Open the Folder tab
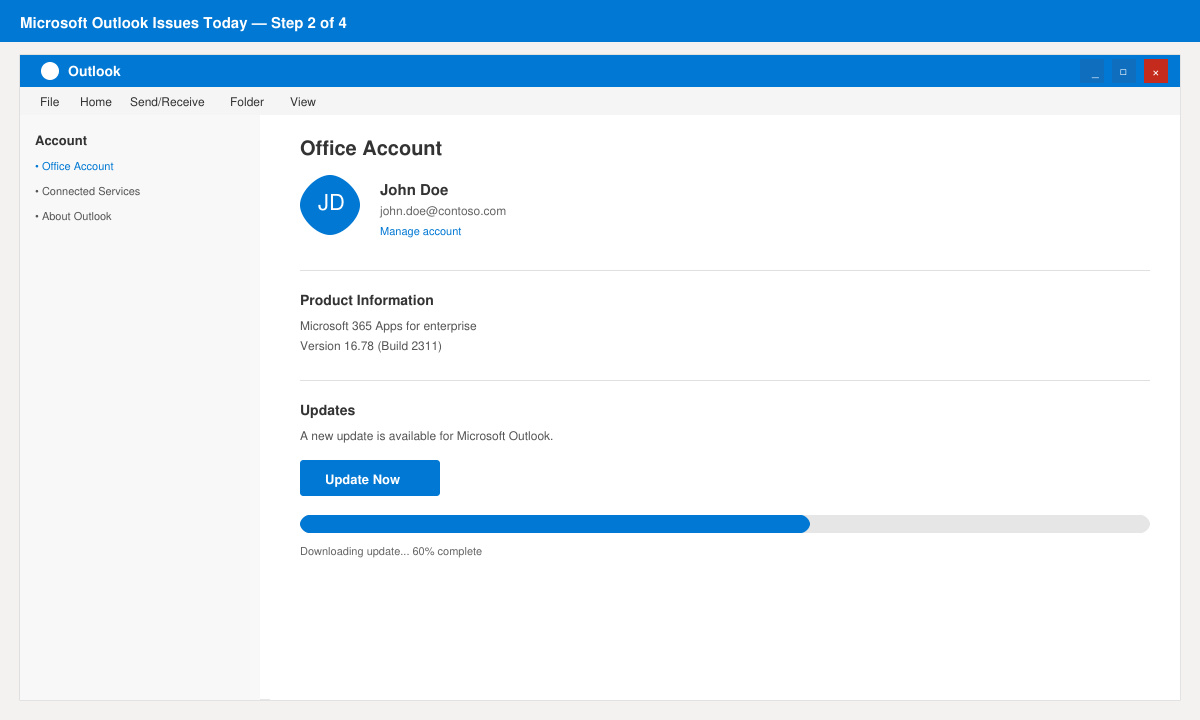 click(247, 102)
